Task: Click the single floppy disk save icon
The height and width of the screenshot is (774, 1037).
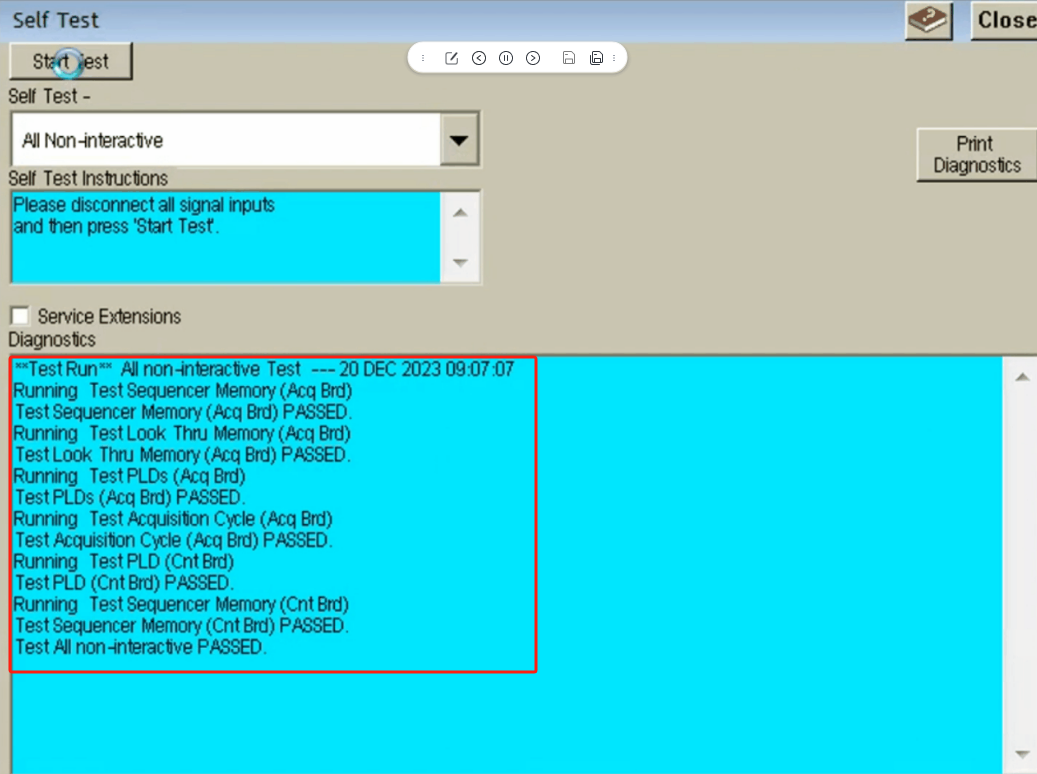Action: (x=568, y=58)
